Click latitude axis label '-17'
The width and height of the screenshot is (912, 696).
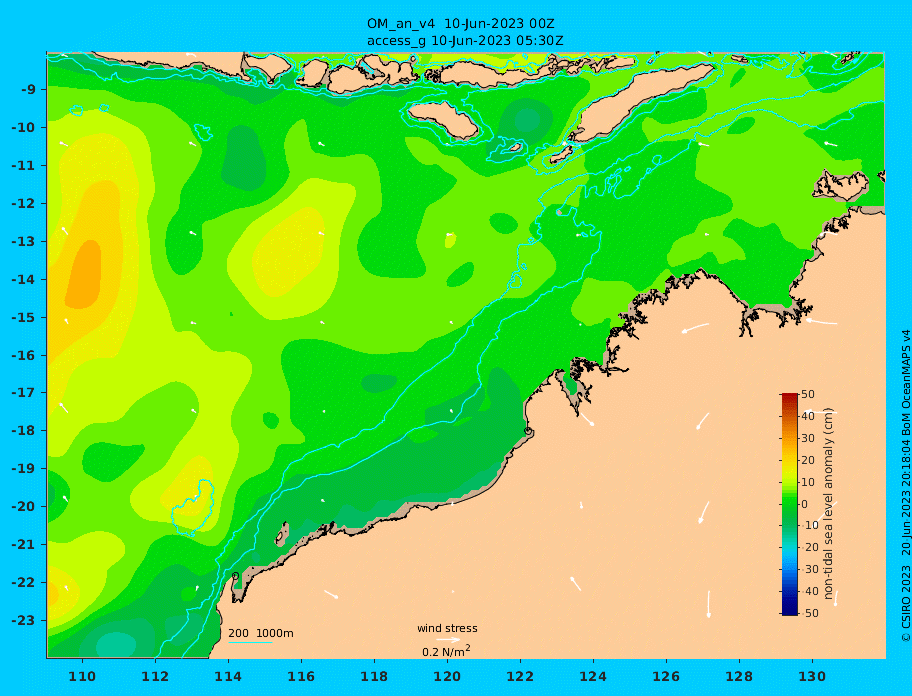tap(23, 393)
